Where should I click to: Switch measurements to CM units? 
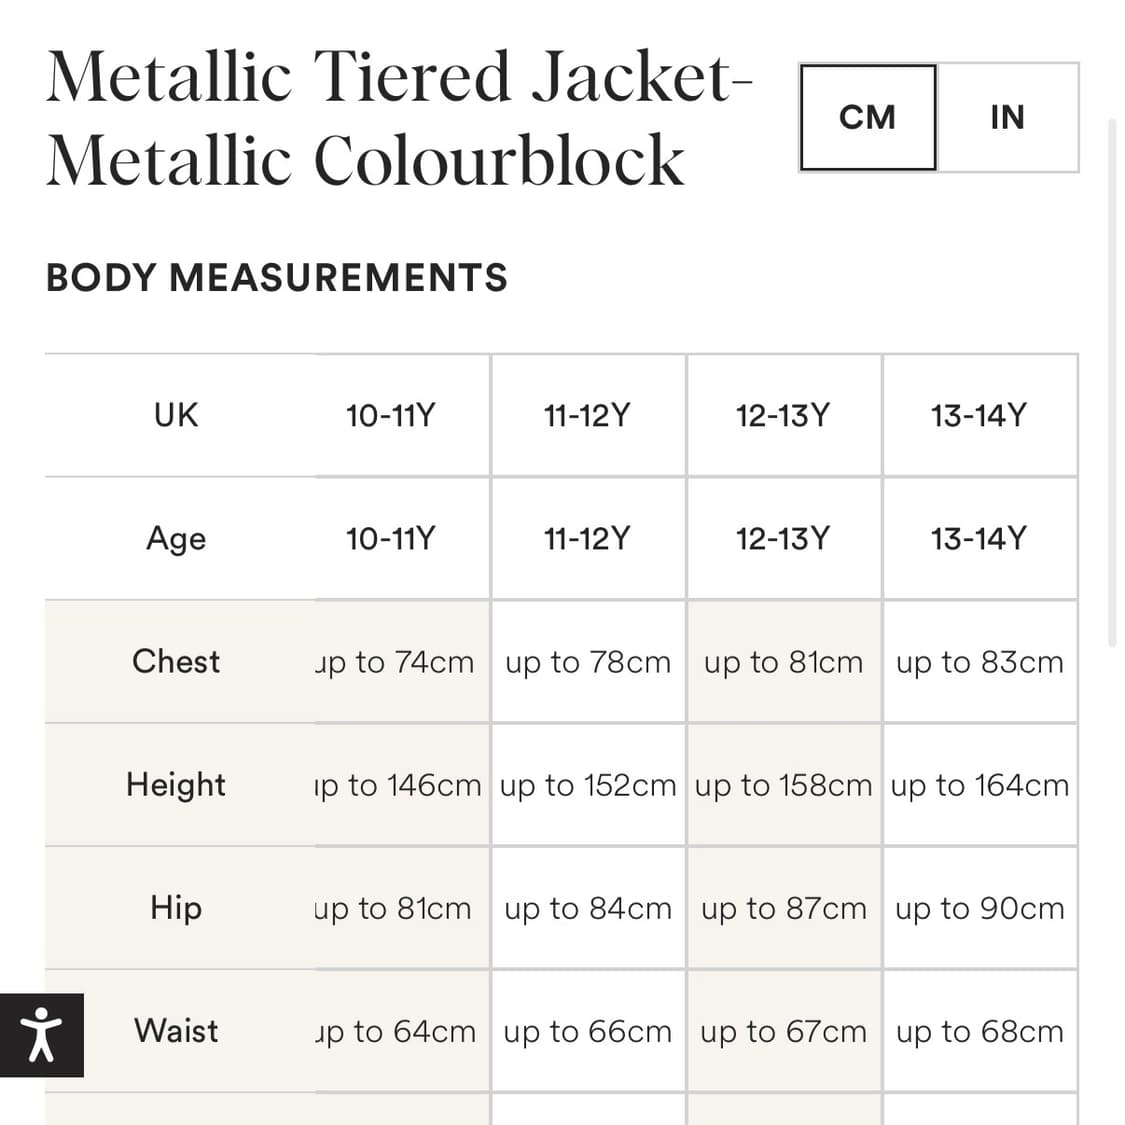click(x=867, y=117)
